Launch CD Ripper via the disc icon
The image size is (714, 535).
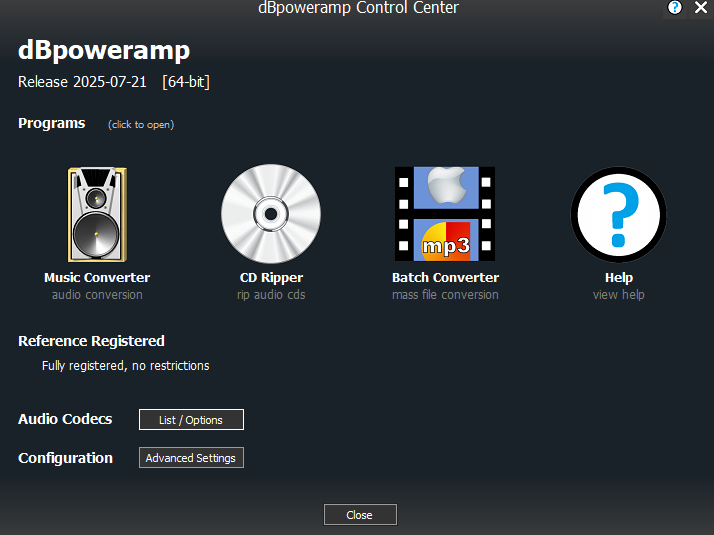click(x=271, y=214)
